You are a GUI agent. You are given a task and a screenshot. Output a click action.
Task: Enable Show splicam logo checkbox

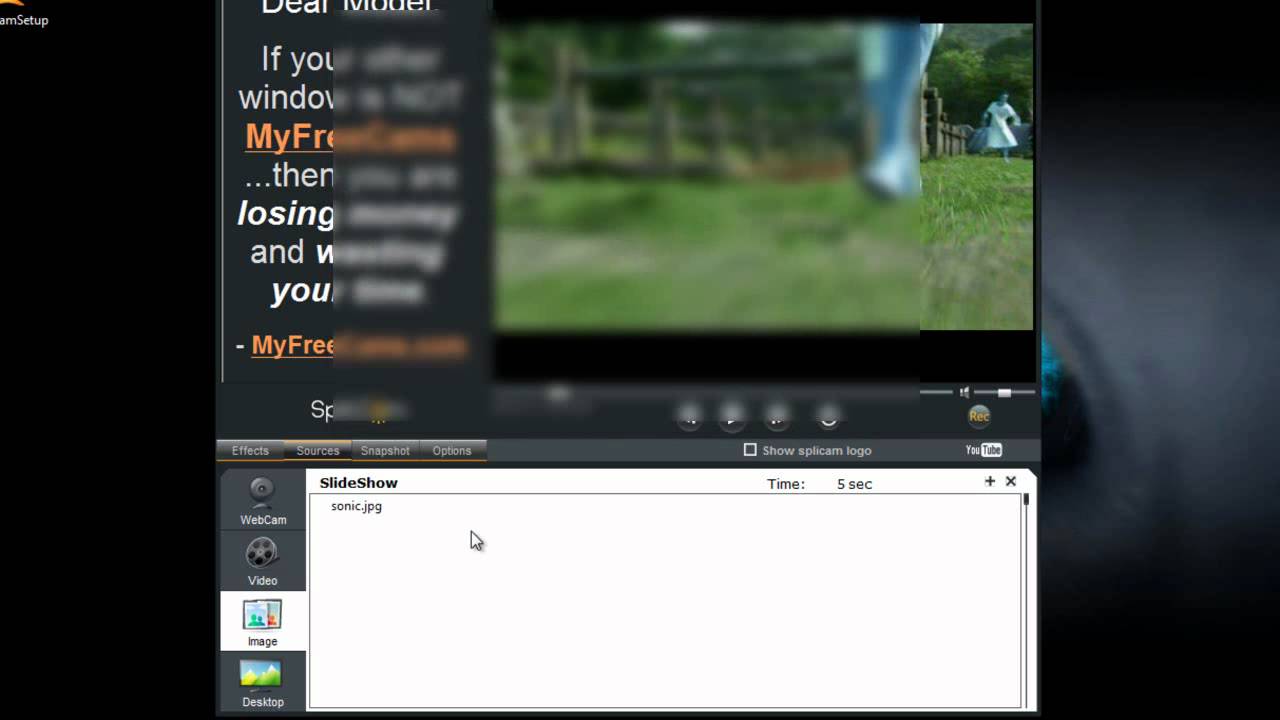750,450
